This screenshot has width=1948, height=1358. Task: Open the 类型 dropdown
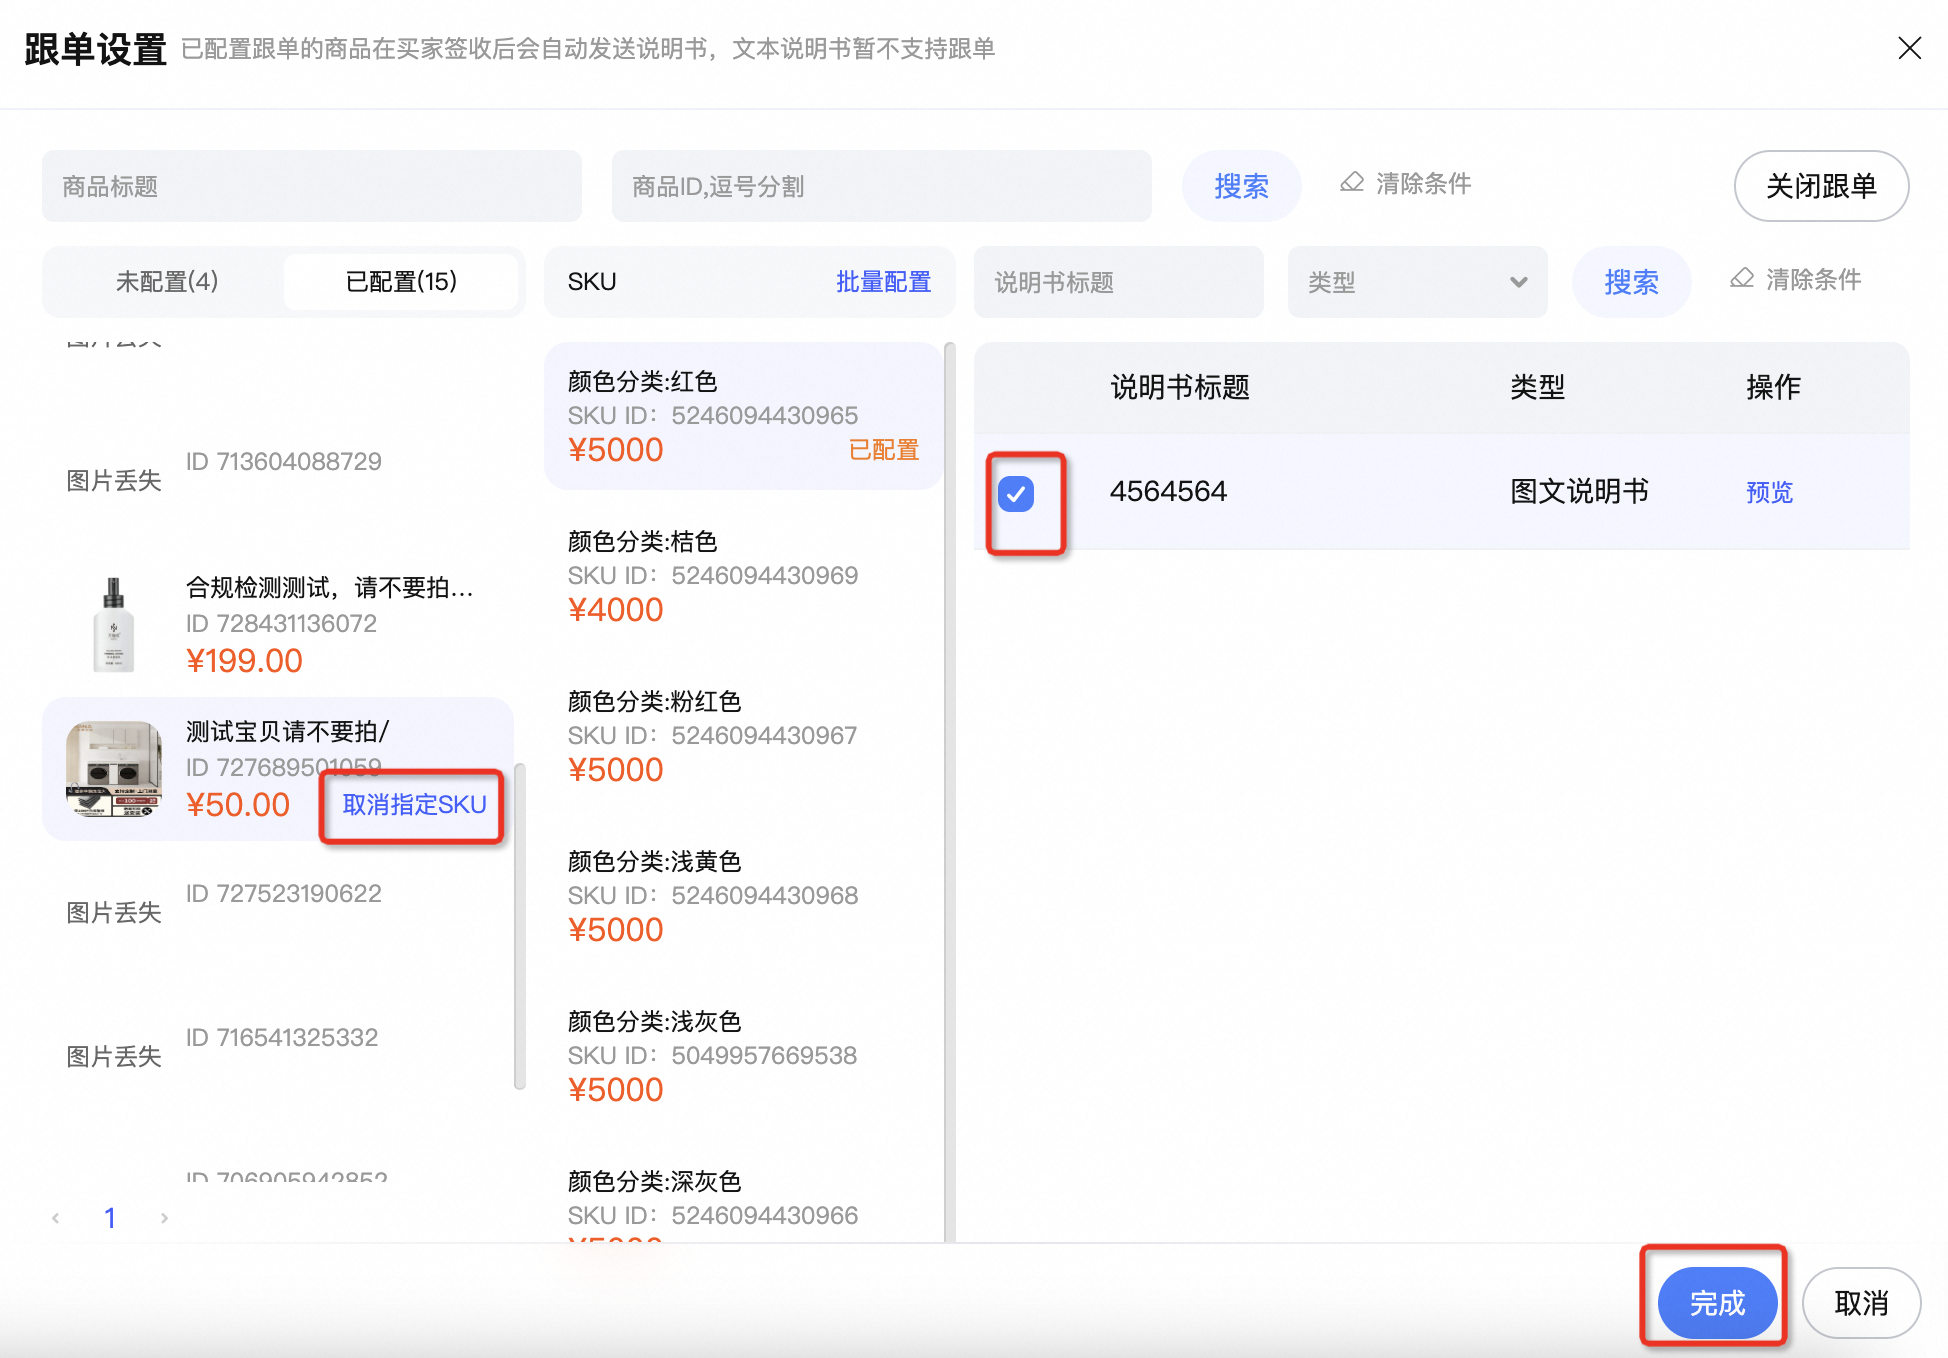pos(1417,282)
